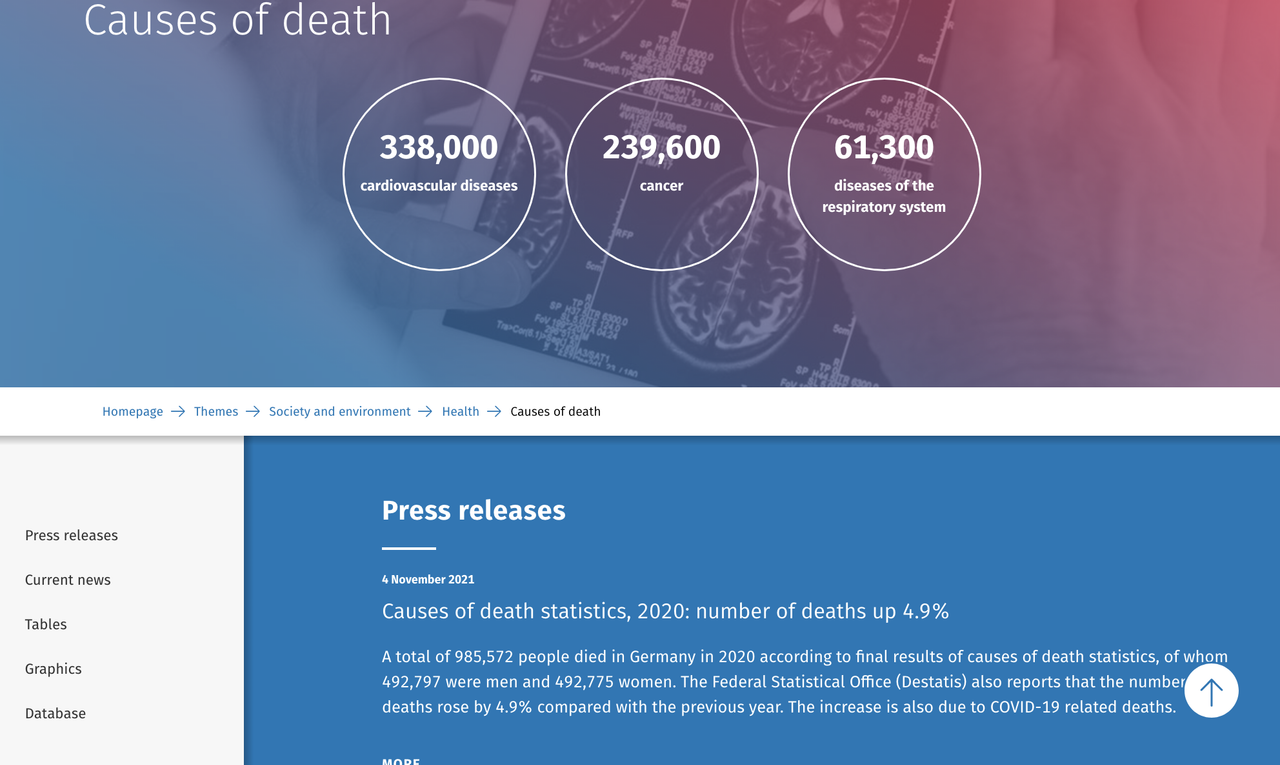Click the press release summary paragraph
The image size is (1280, 765).
[x=805, y=682]
